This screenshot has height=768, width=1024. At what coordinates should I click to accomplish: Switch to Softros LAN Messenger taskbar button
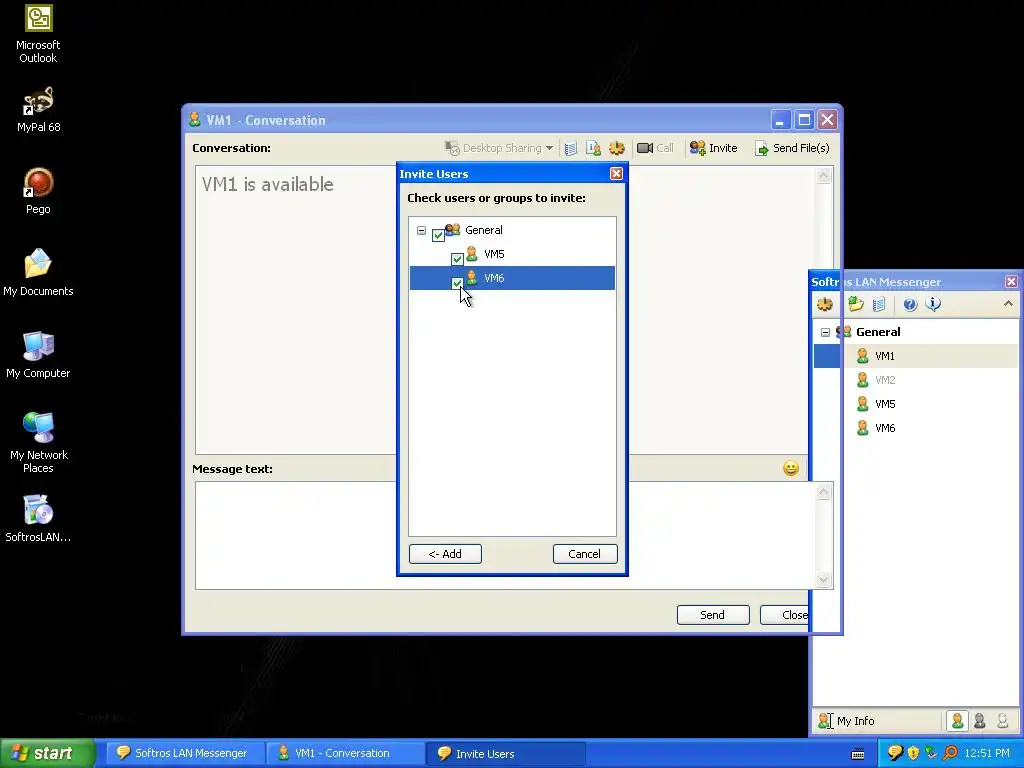click(x=183, y=754)
